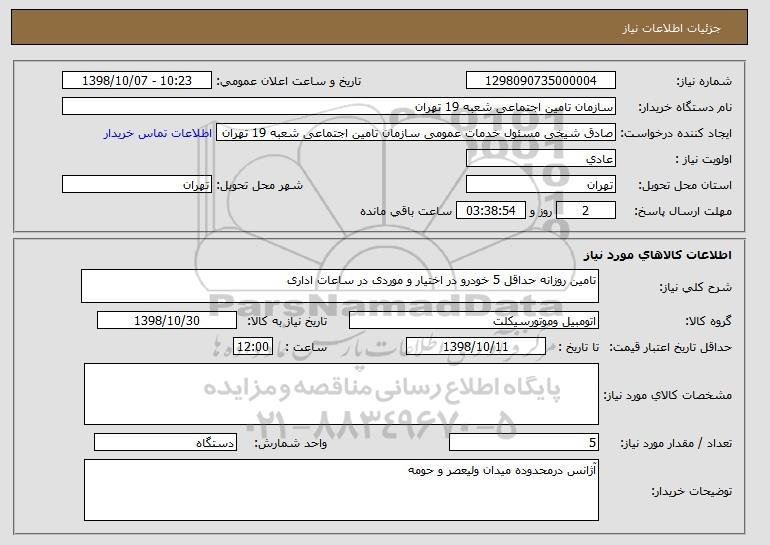
Task: Click the حداقل تاریخ اعتبار قیمت label
Action: [x=671, y=347]
